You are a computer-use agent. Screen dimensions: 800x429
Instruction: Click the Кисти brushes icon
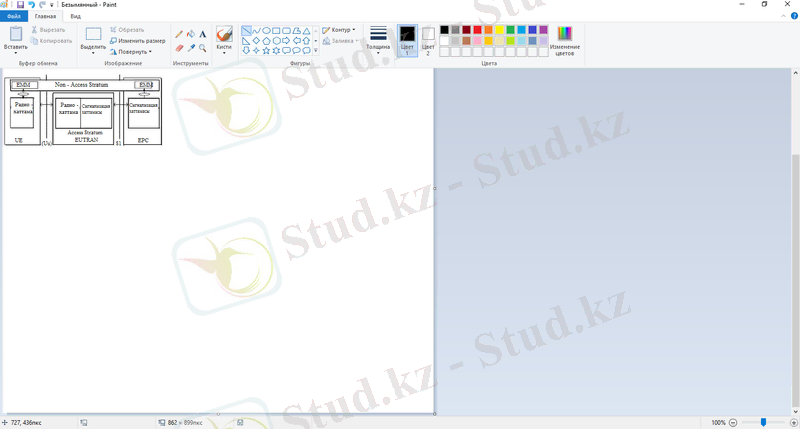(x=224, y=34)
